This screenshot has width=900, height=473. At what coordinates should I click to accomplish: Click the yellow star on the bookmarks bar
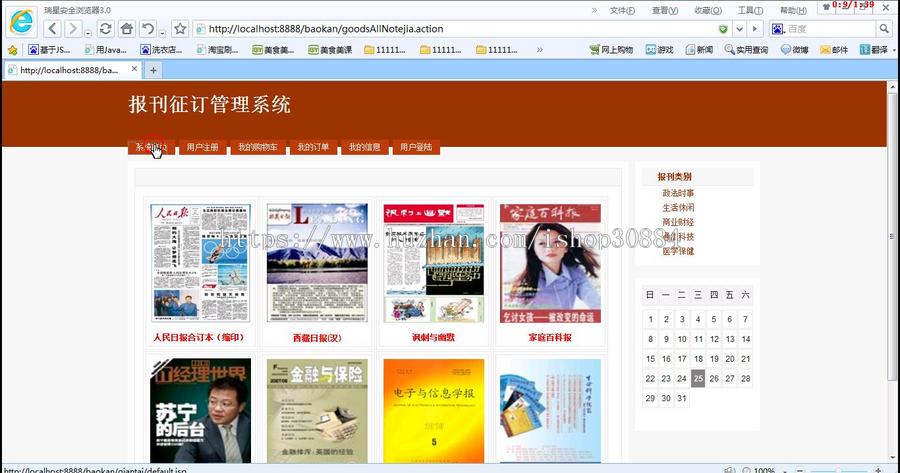click(13, 50)
